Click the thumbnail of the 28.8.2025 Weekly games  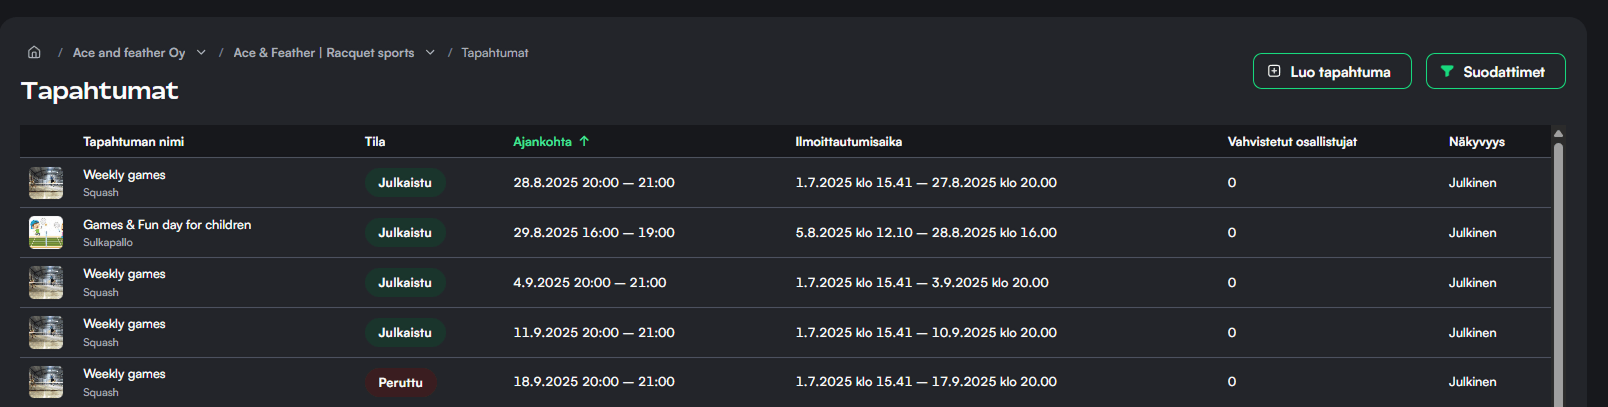click(x=46, y=183)
